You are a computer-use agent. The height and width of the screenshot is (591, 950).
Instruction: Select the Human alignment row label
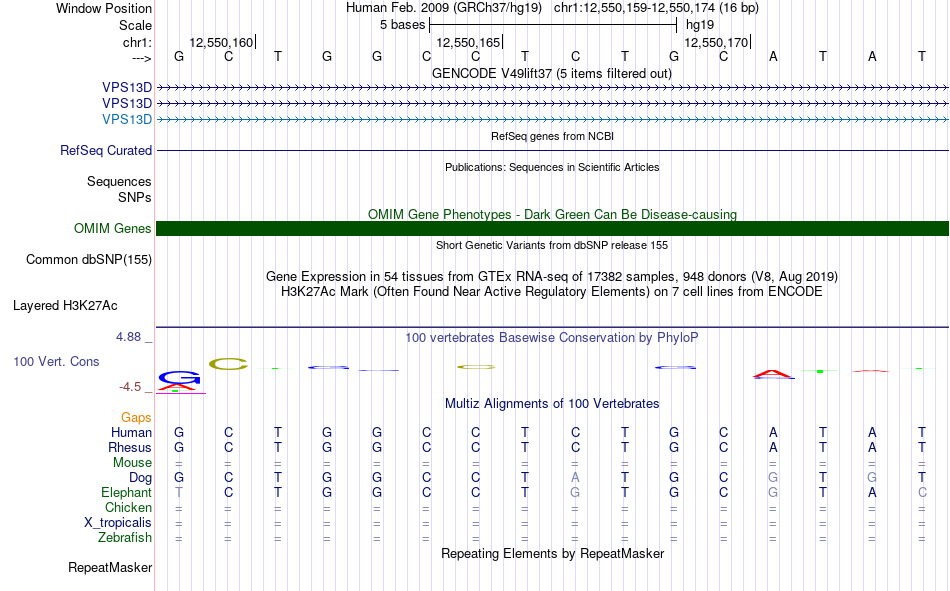tap(131, 433)
